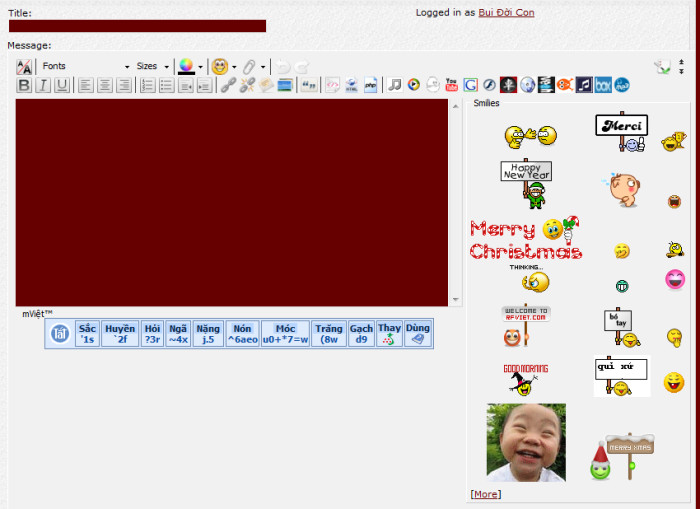The image size is (700, 509).
Task: Expand the smiley insert dropdown arrow
Action: tap(234, 67)
